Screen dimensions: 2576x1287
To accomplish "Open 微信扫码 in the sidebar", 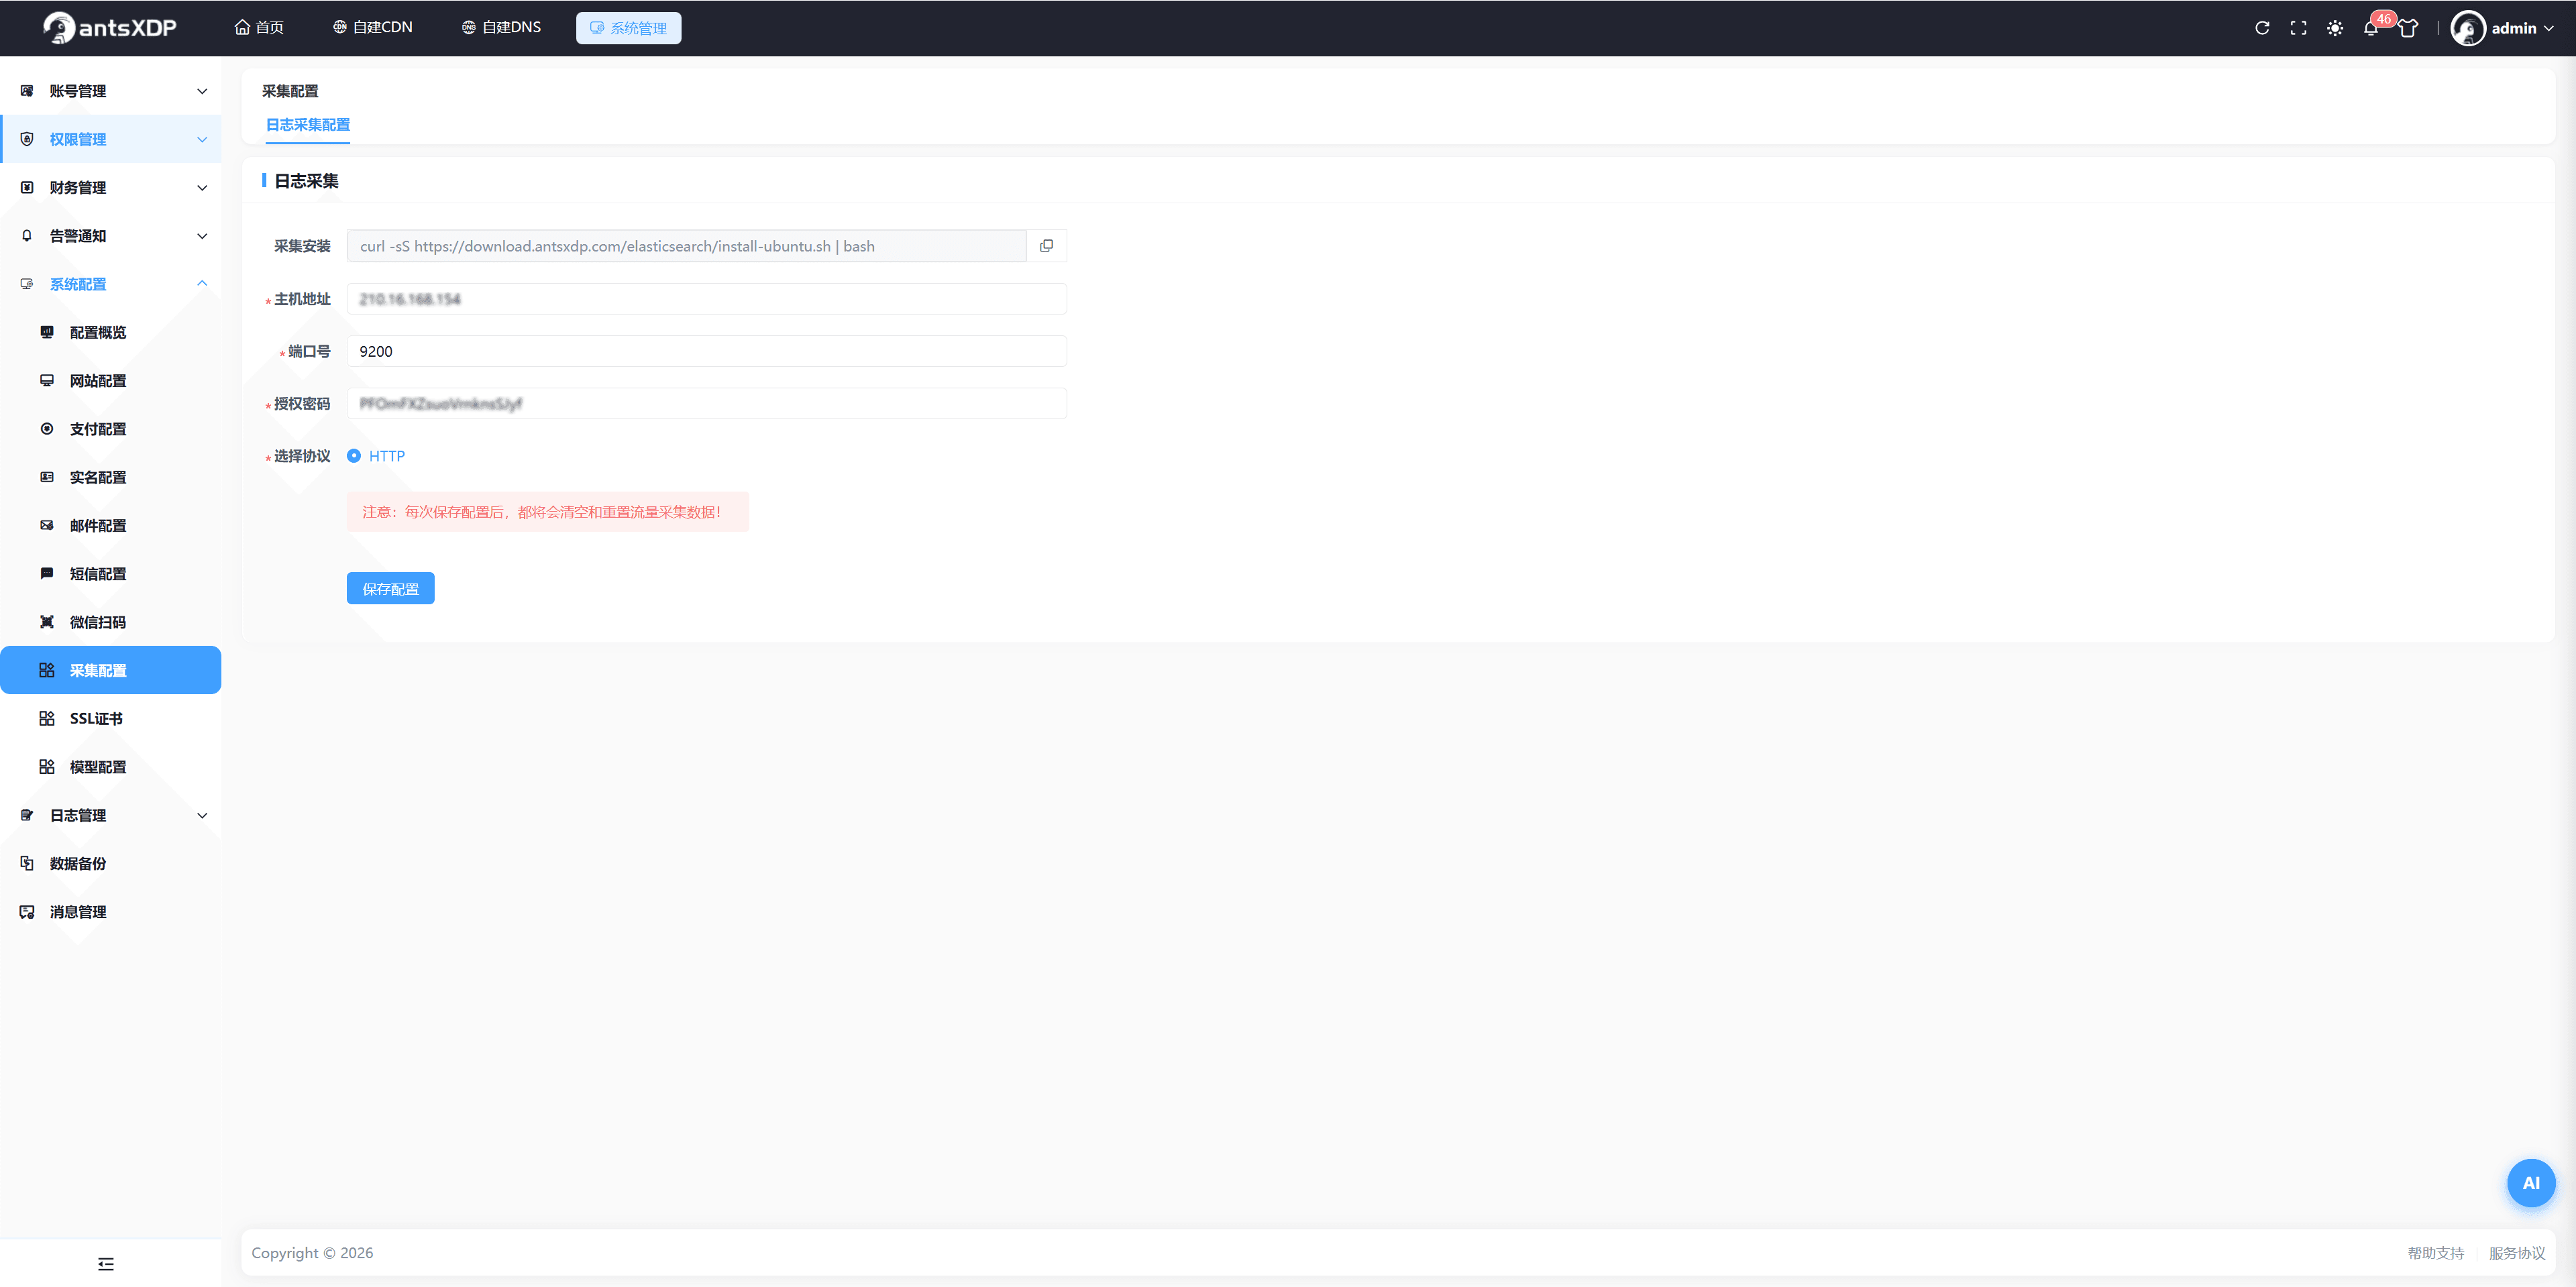I will (110, 622).
